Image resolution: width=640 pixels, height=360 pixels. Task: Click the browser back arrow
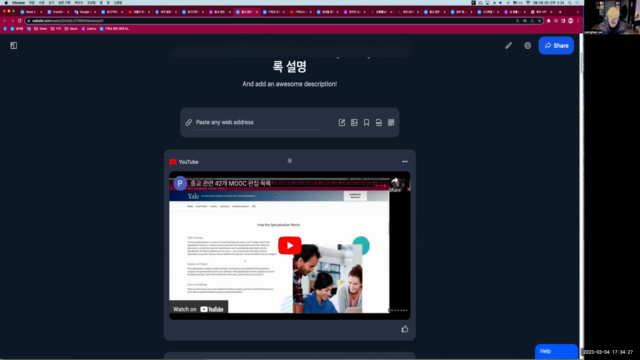pyautogui.click(x=5, y=21)
